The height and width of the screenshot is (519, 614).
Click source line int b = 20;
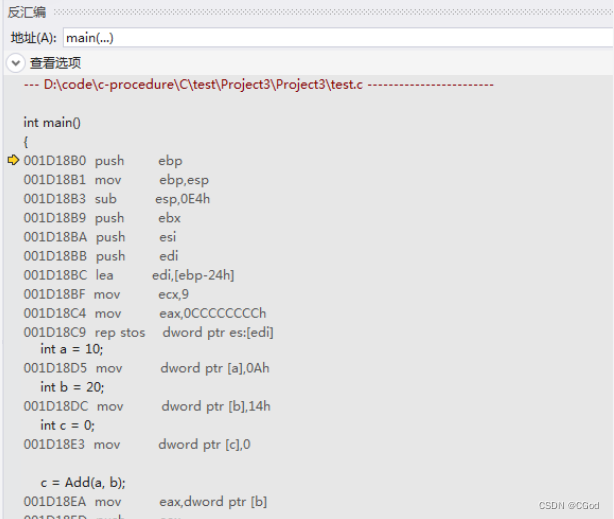pyautogui.click(x=72, y=387)
